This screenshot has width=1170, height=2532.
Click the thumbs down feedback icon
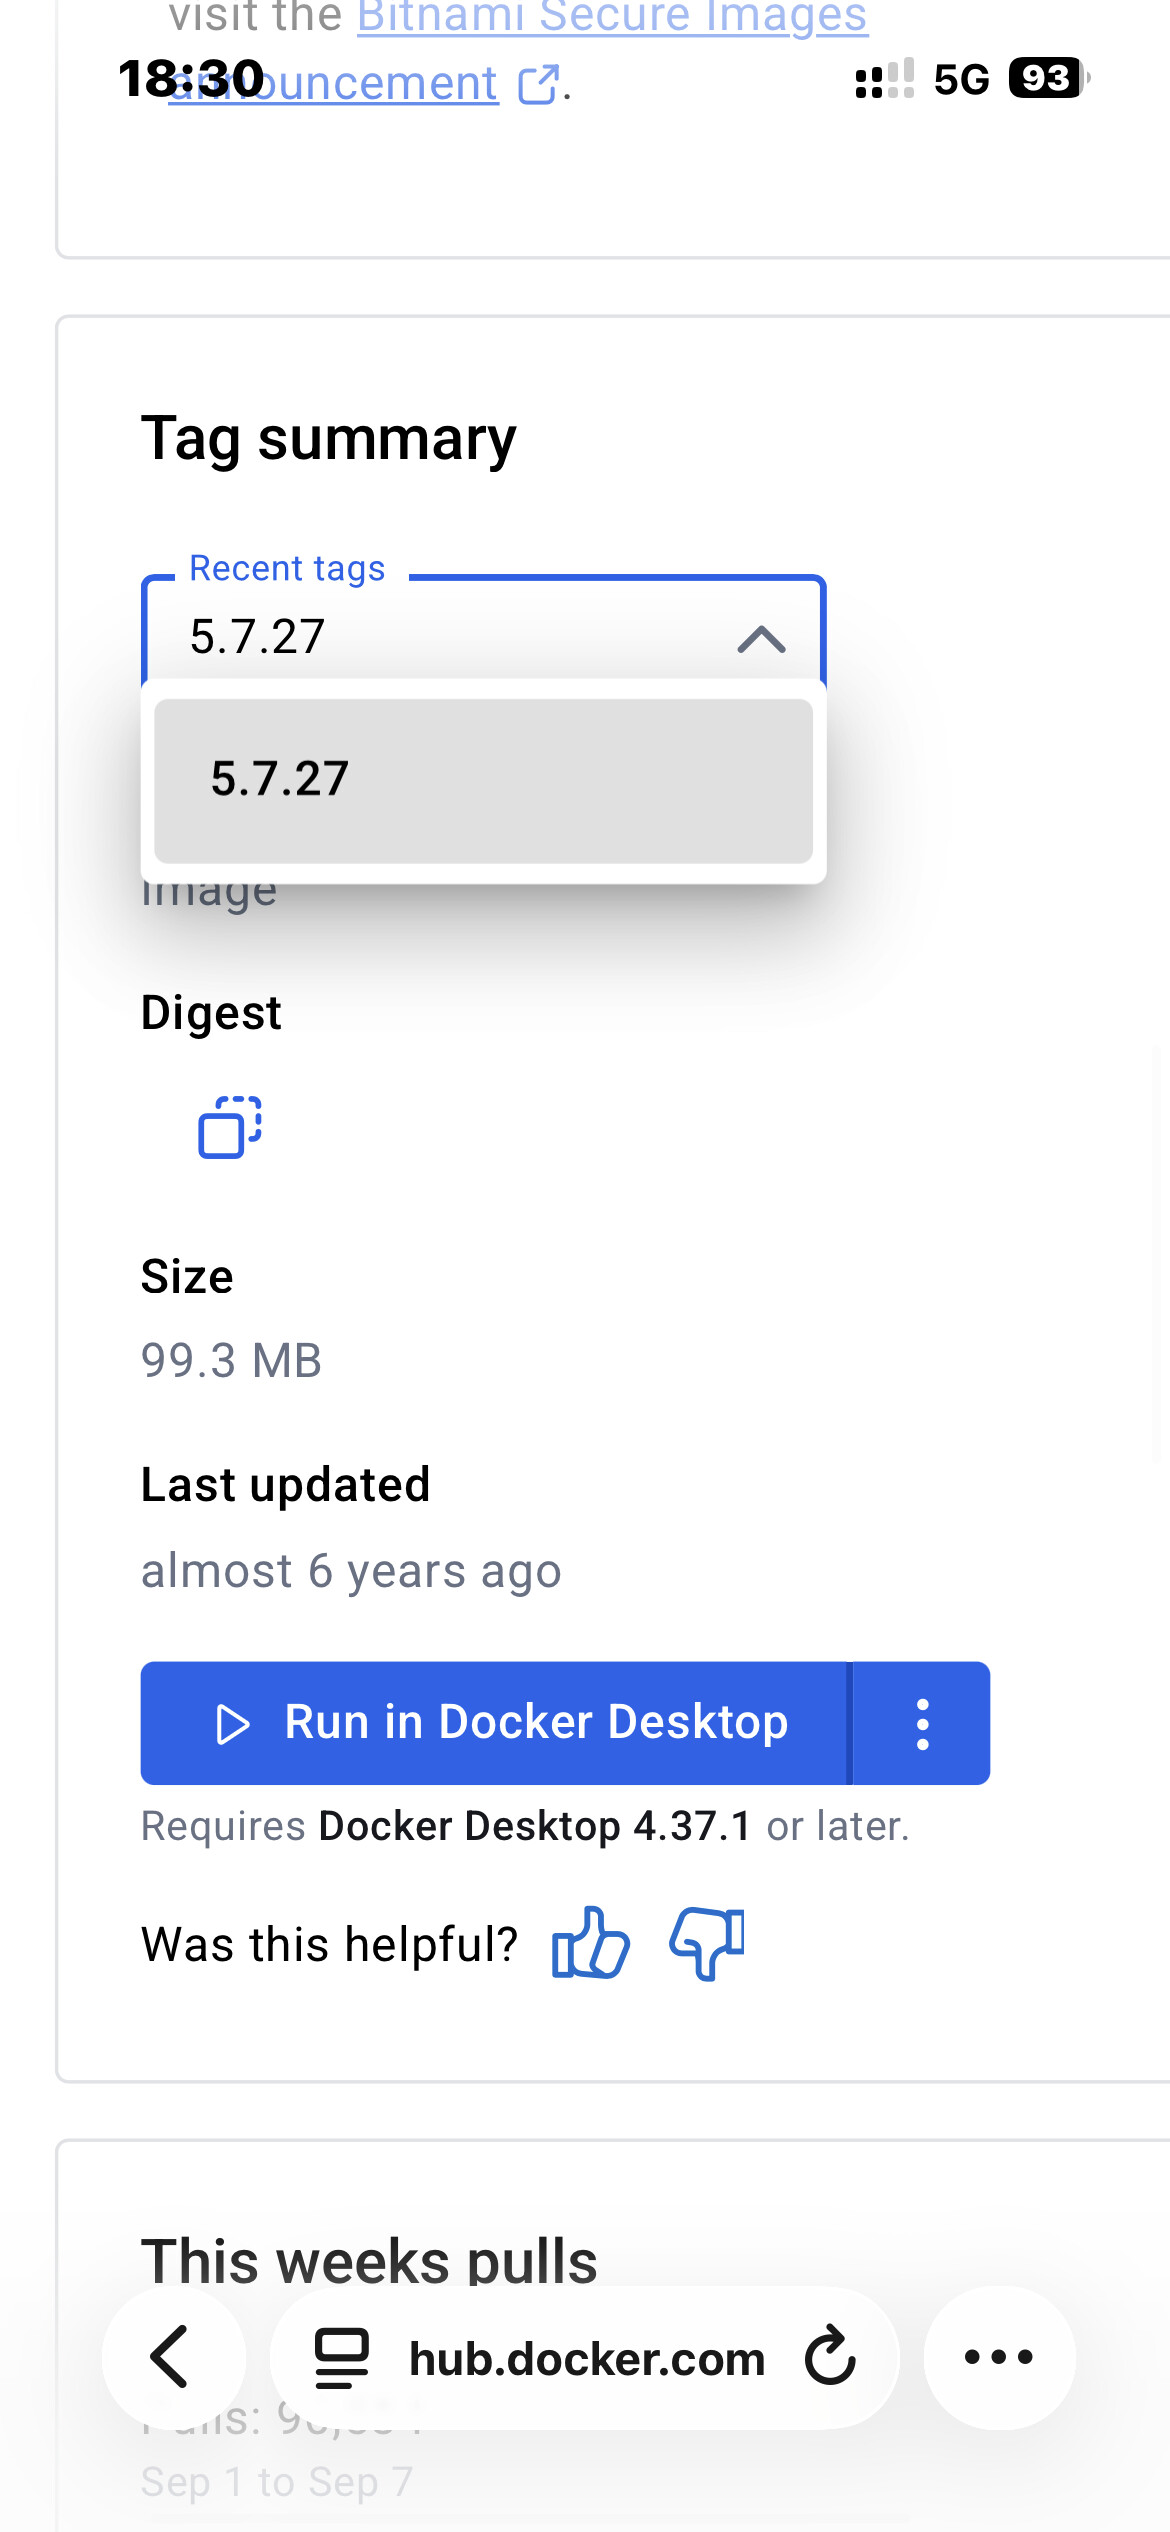[x=707, y=1943]
